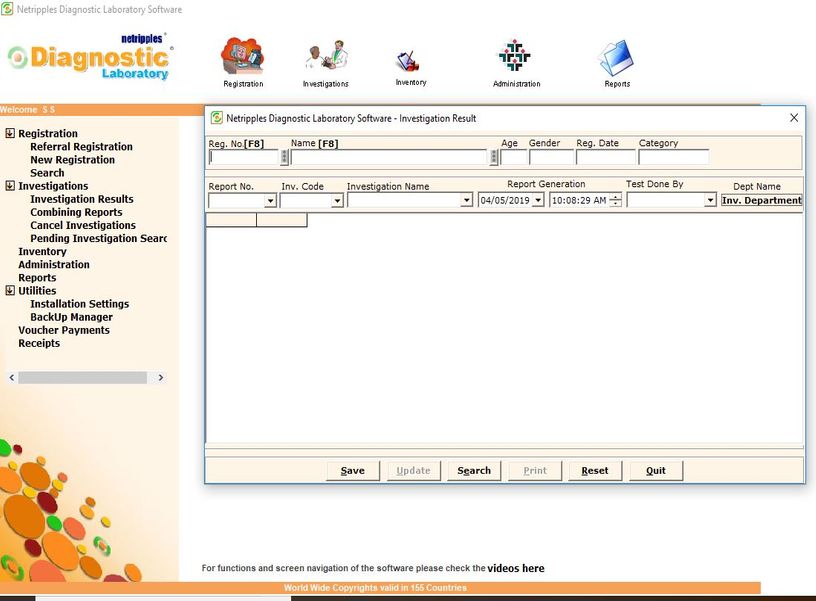Open Combining Reports in sidebar
Image resolution: width=816 pixels, height=601 pixels.
[76, 212]
